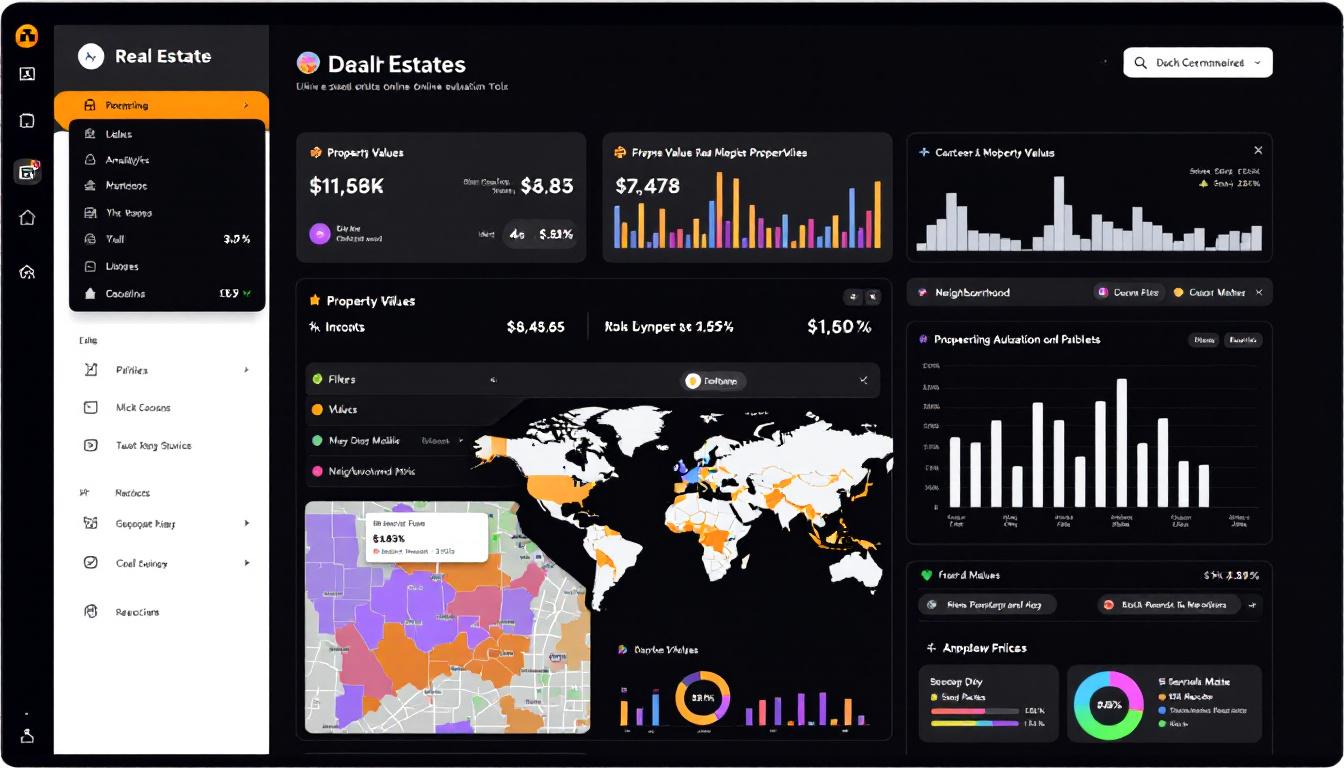Click the orange app logo in the left rail
The height and width of the screenshot is (768, 1344).
click(x=27, y=37)
